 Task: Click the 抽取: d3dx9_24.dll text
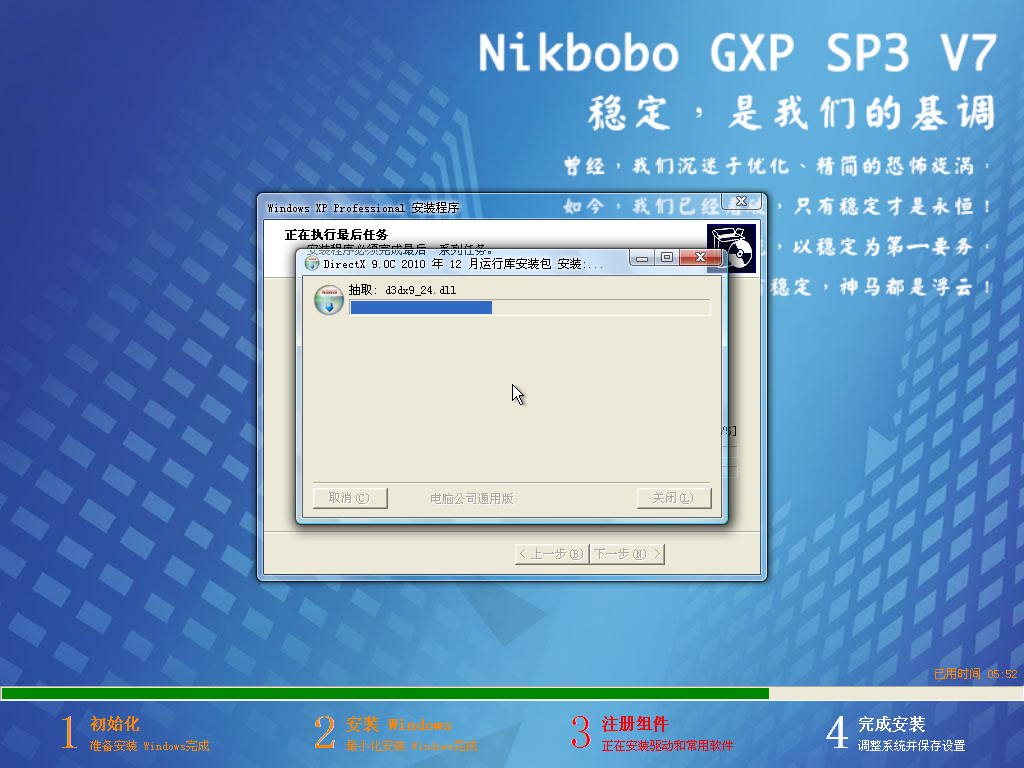[x=402, y=290]
